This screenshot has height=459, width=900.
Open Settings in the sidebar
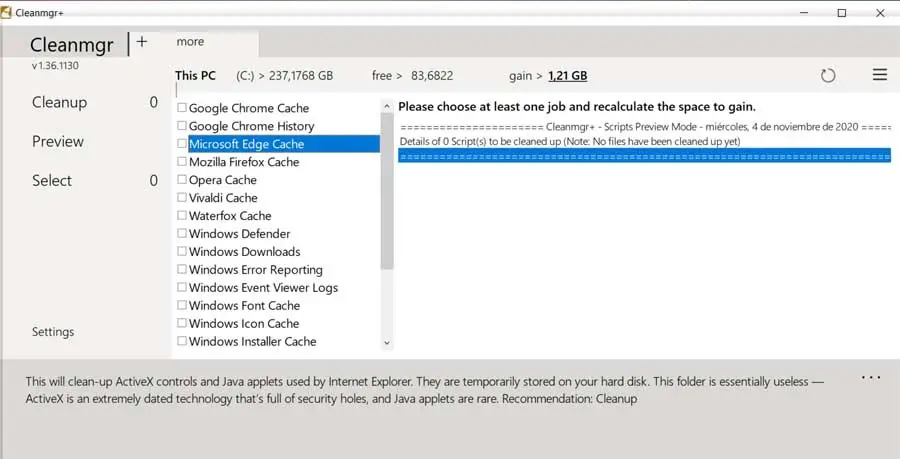pos(53,332)
